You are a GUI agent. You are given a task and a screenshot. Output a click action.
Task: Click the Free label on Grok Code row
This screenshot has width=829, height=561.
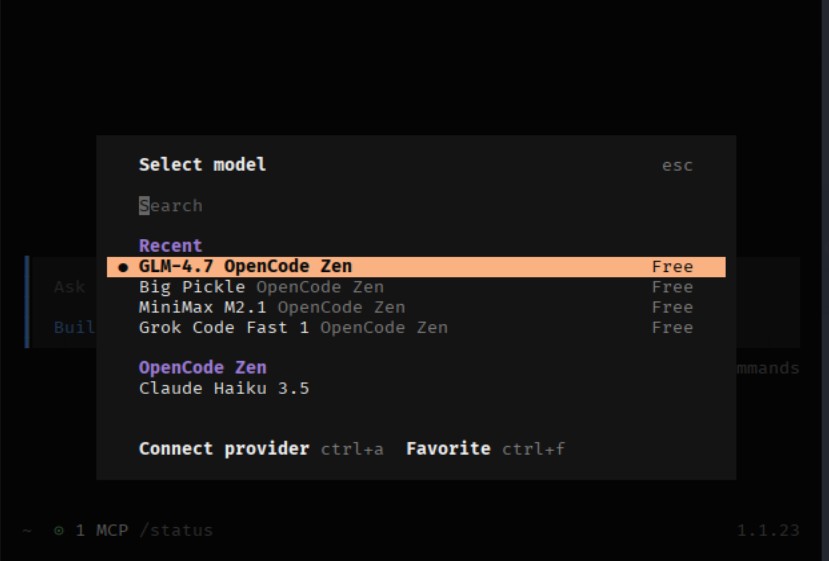(672, 327)
